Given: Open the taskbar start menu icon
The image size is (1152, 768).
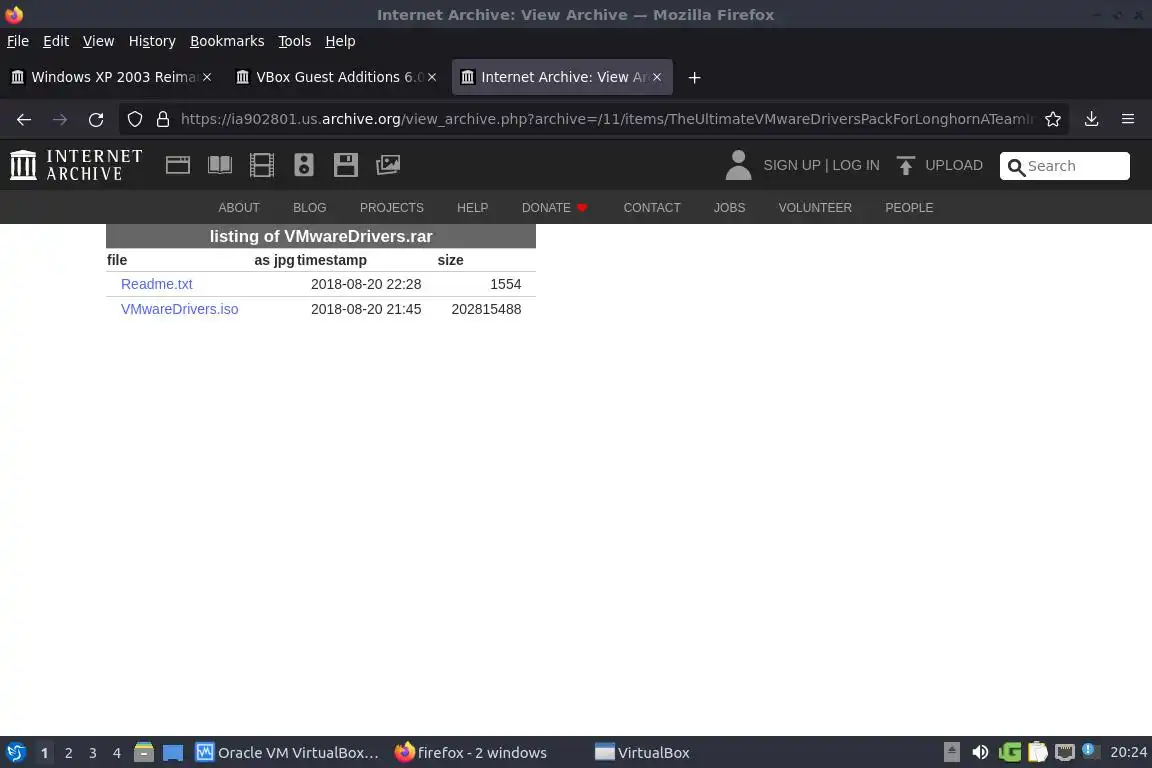Looking at the screenshot, I should coord(15,753).
